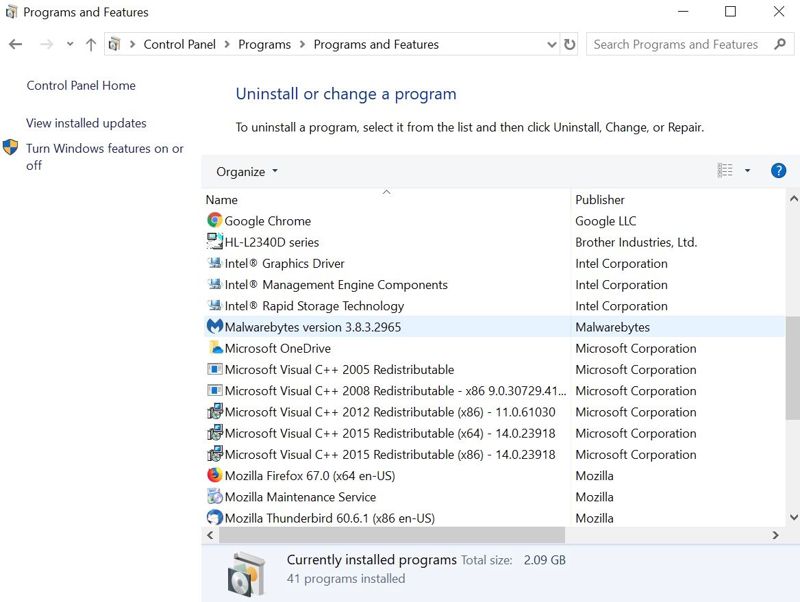
Task: Select Malwarebytes version 3.8.3.2965 row
Action: pyautogui.click(x=494, y=327)
